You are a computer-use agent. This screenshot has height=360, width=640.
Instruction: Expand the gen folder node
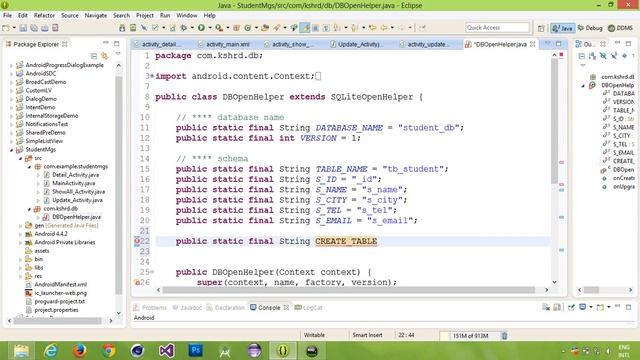[20, 225]
